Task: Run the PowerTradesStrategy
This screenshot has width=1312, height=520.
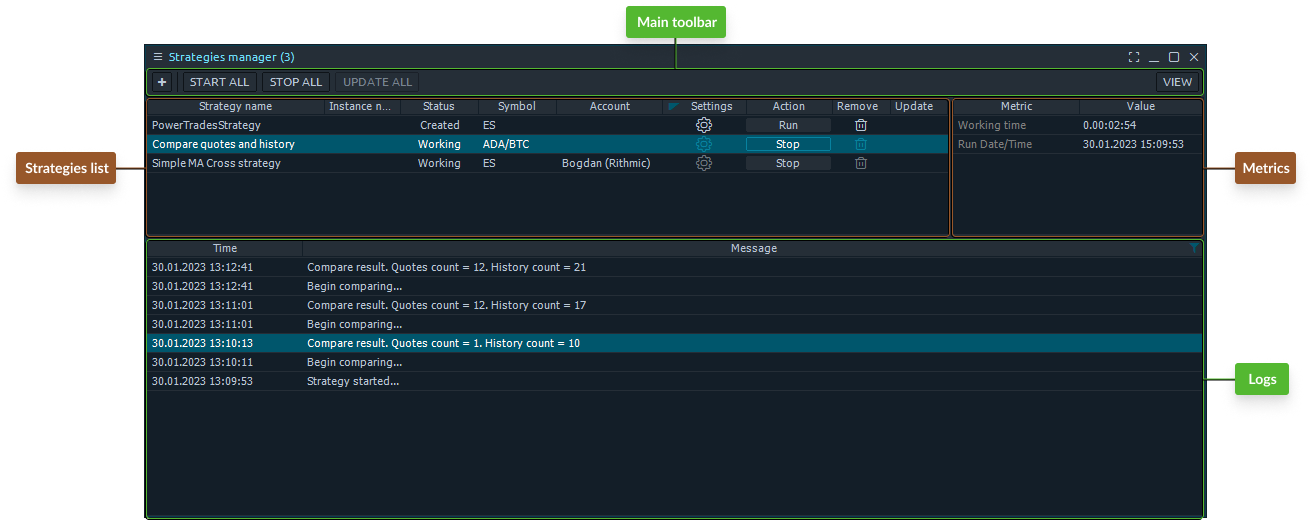Action: 788,125
